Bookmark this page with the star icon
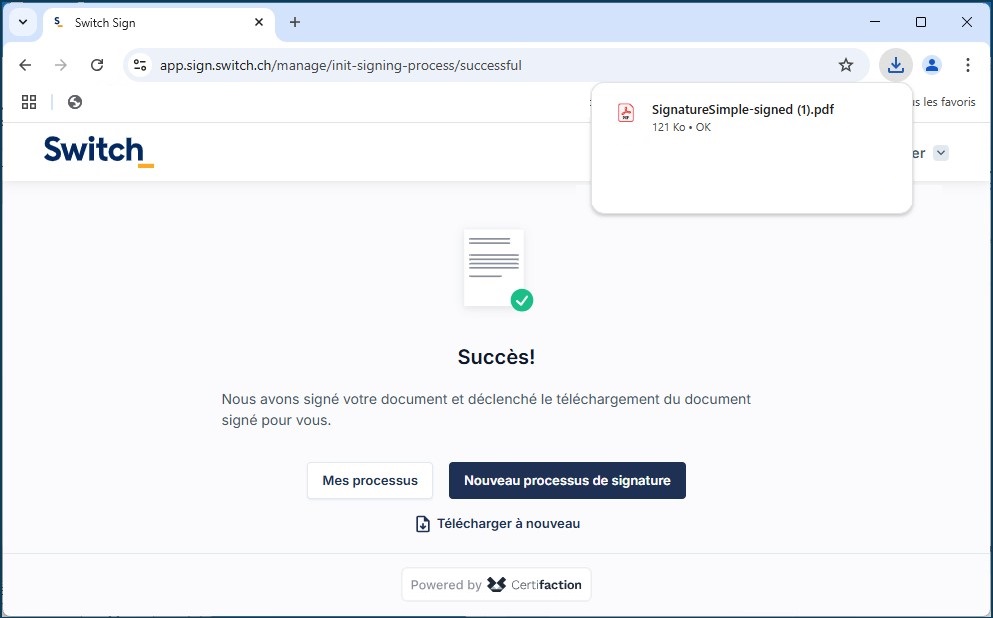Viewport: 993px width, 618px height. 846,65
